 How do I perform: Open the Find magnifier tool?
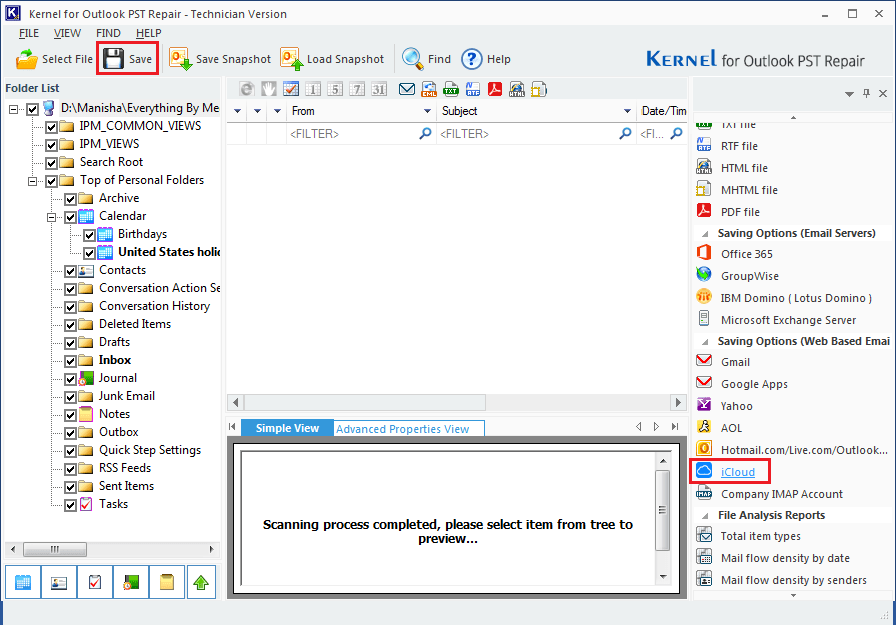pyautogui.click(x=412, y=59)
